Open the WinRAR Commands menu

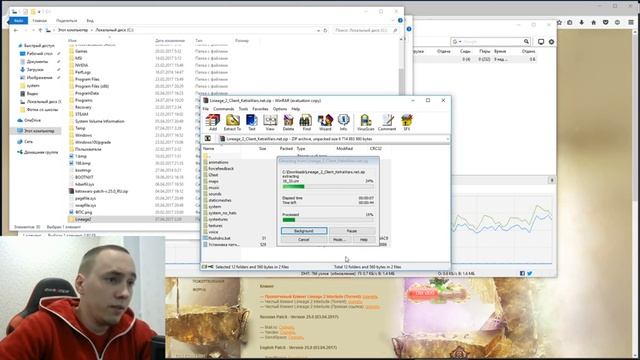click(224, 109)
